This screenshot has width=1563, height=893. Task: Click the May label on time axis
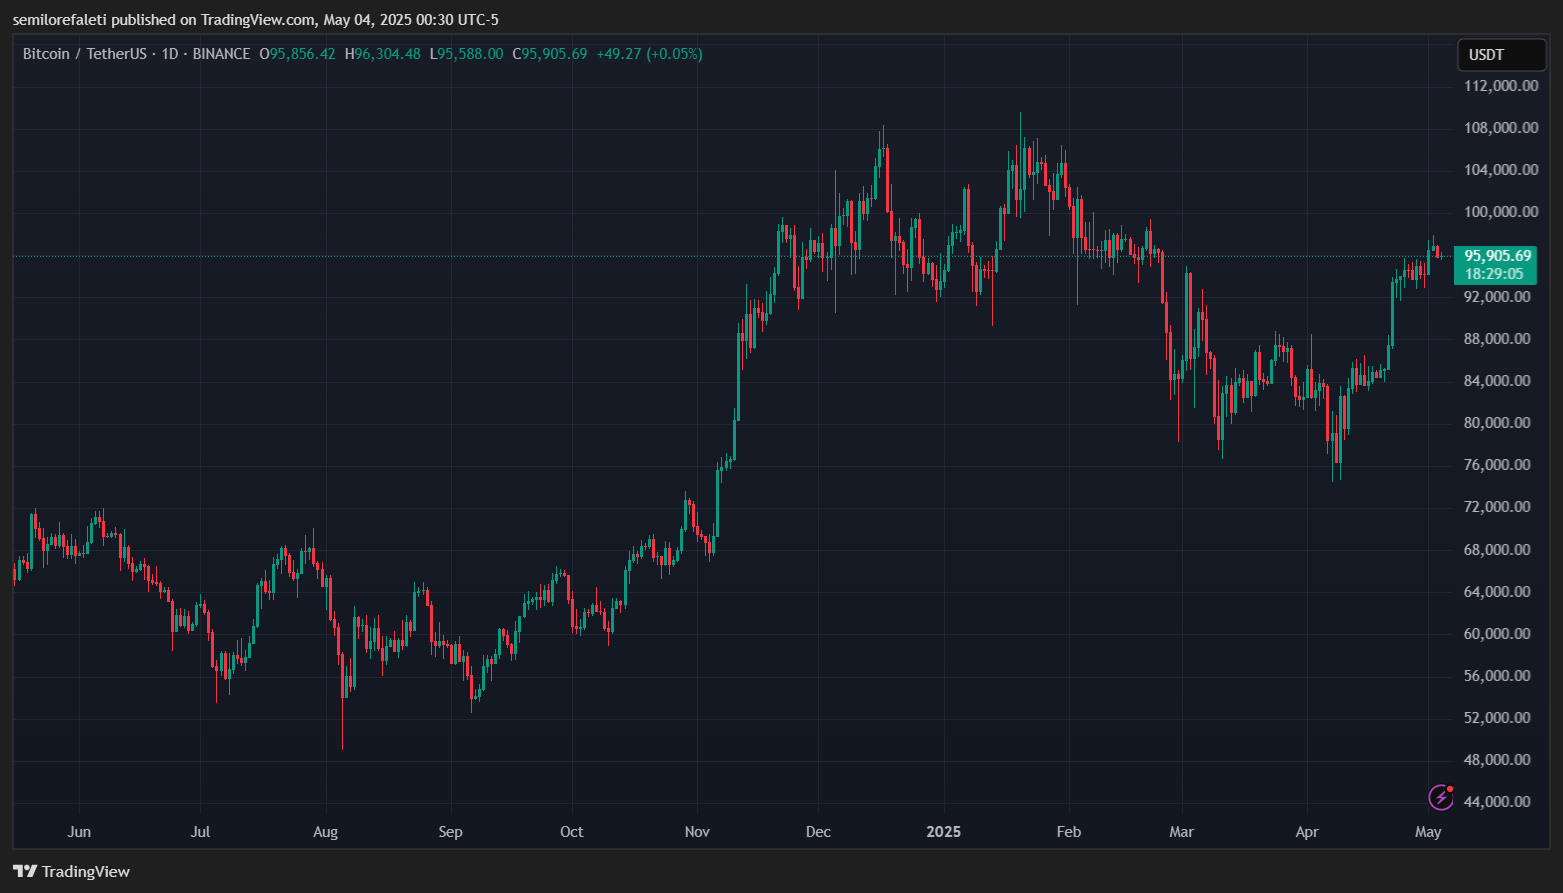pyautogui.click(x=1428, y=832)
